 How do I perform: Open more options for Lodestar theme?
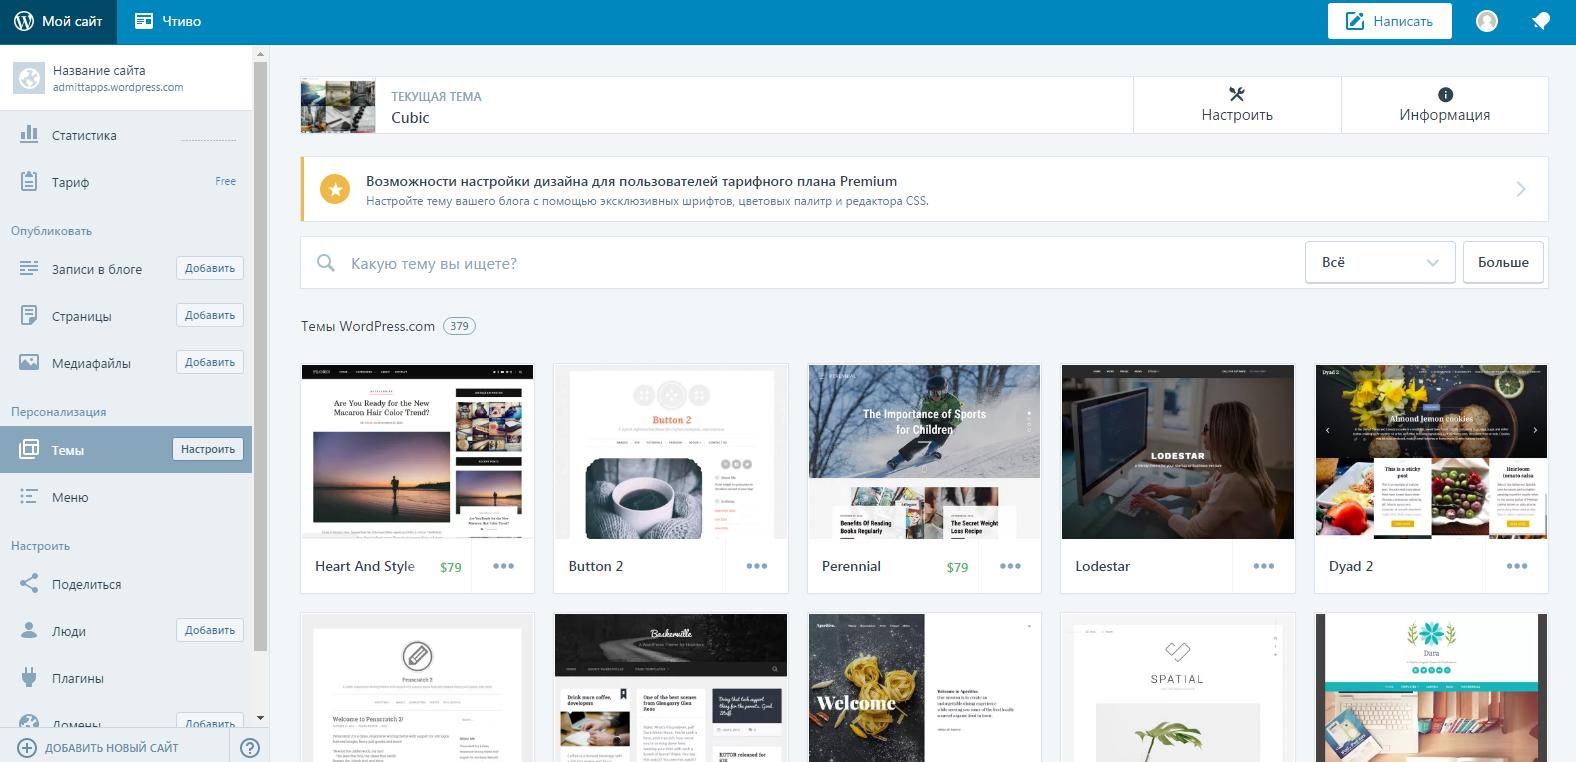pos(1264,566)
